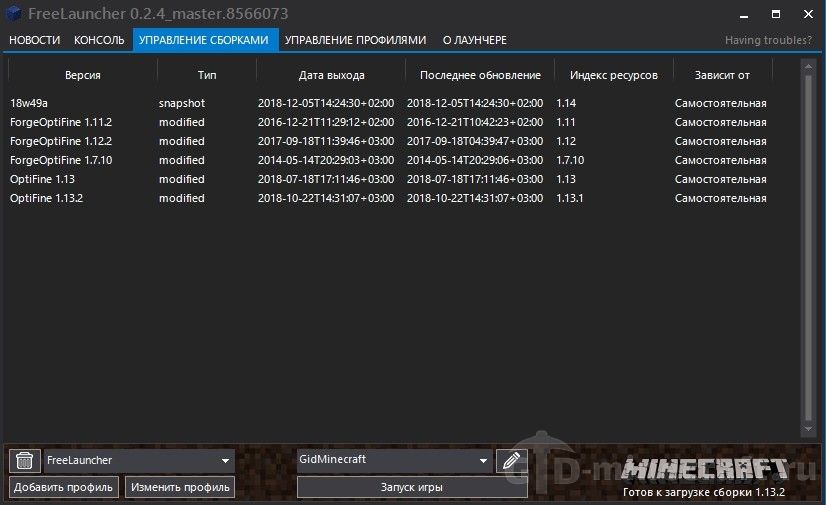826x505 pixels.
Task: Click resource index 1.14 cell
Action: click(x=566, y=103)
